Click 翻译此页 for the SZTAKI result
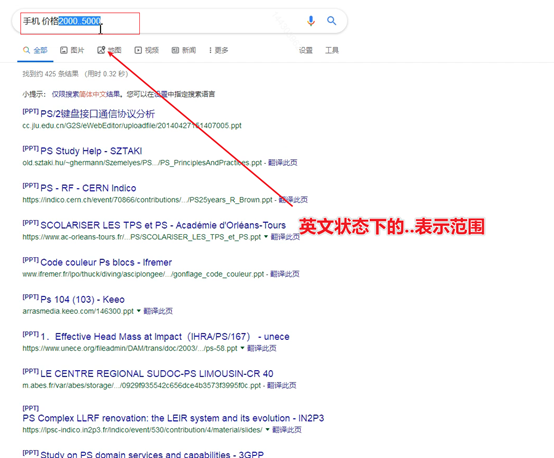This screenshot has width=554, height=458. (x=283, y=163)
